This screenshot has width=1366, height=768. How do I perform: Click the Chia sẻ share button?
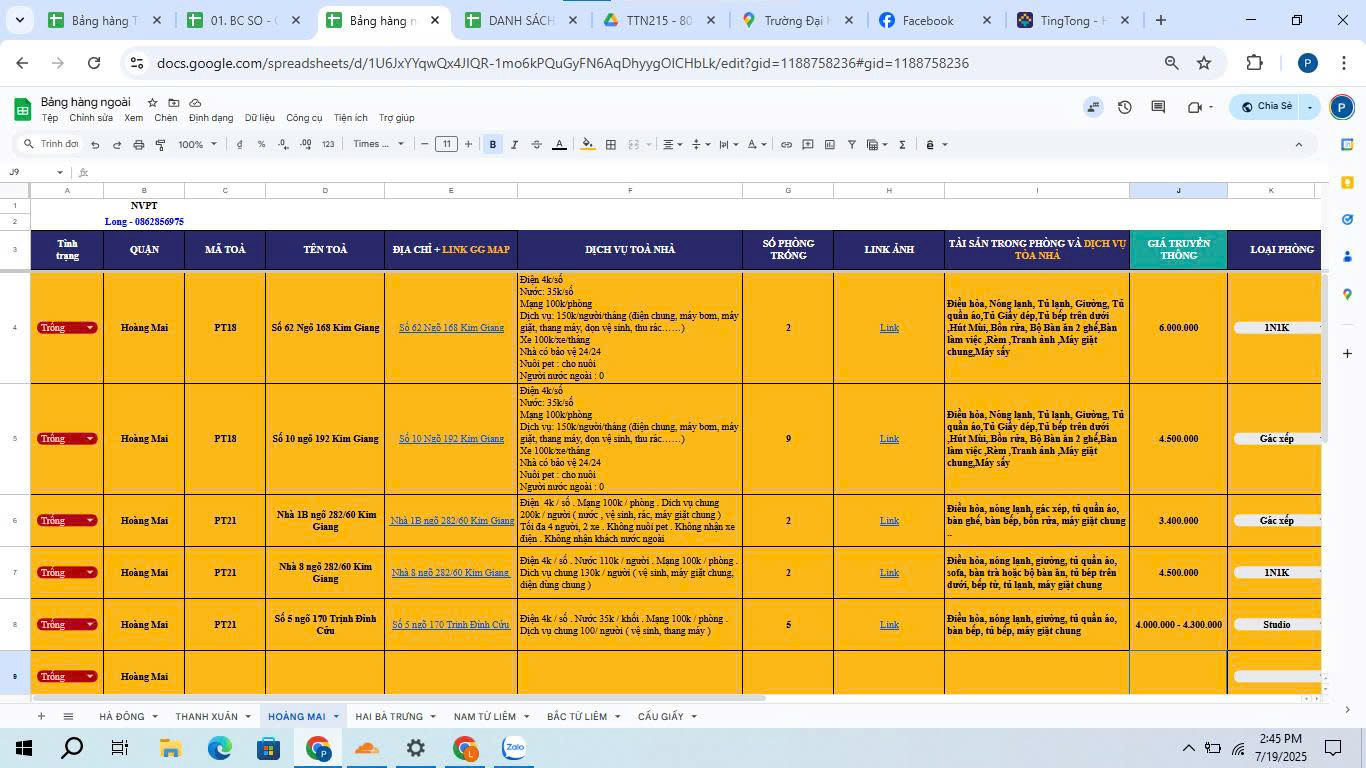(1266, 107)
